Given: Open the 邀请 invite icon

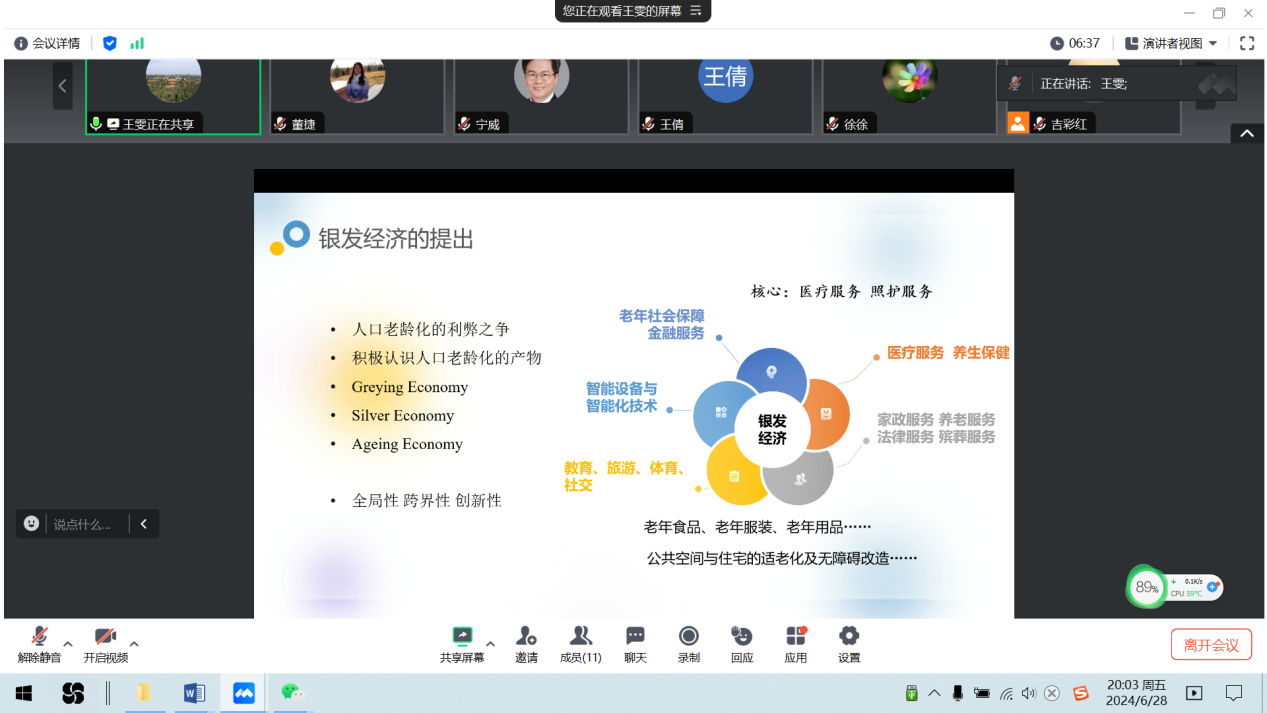Looking at the screenshot, I should [x=526, y=637].
